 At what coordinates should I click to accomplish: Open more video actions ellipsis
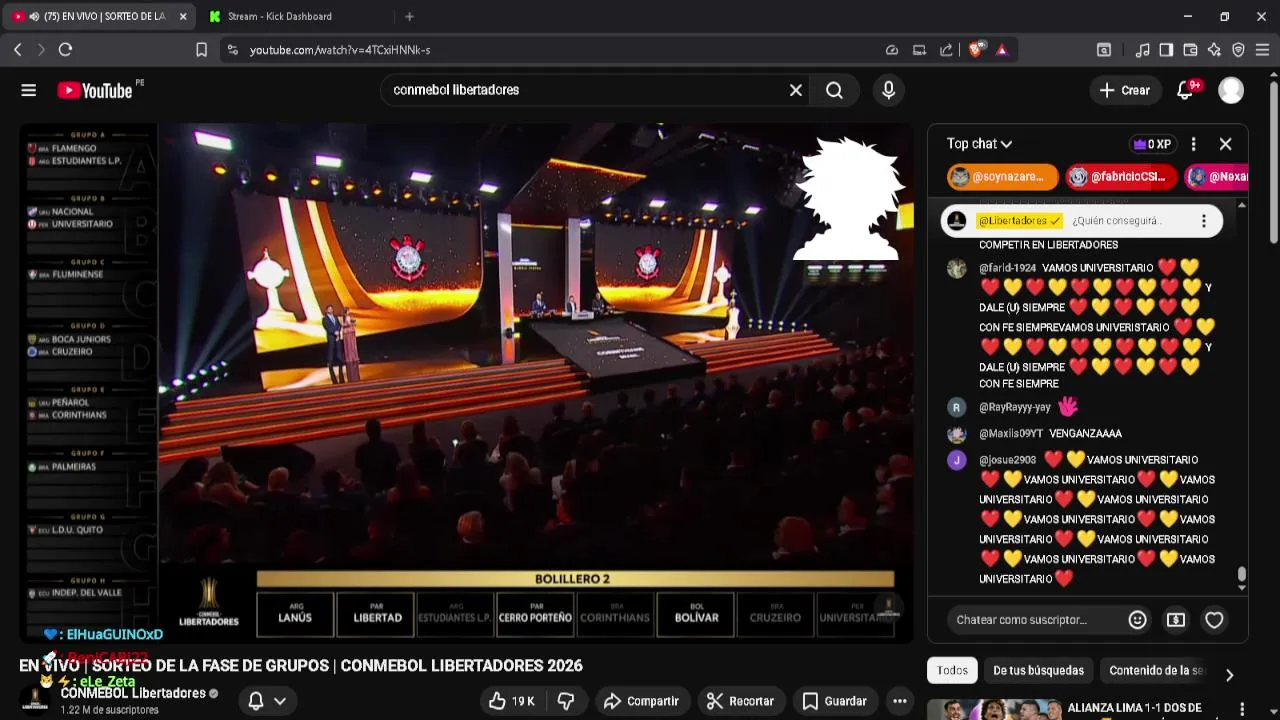click(900, 701)
